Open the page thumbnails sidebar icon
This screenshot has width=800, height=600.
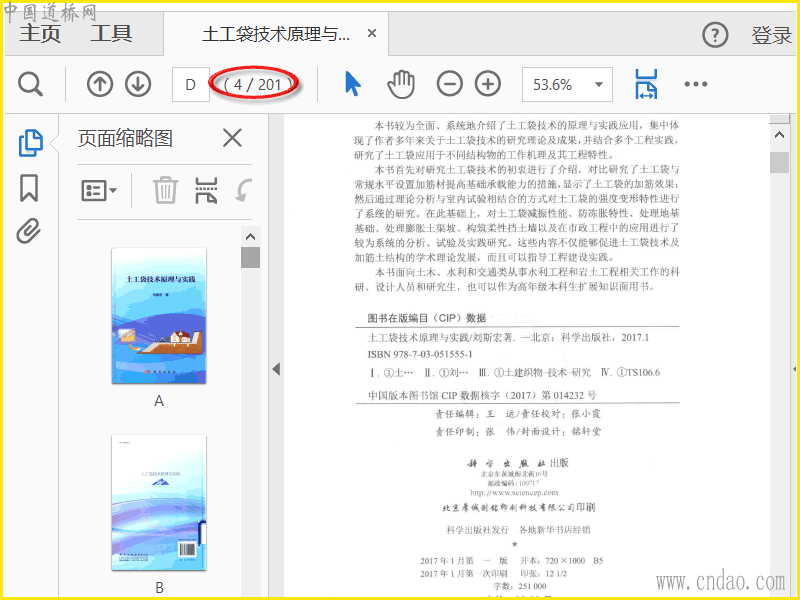tap(31, 143)
